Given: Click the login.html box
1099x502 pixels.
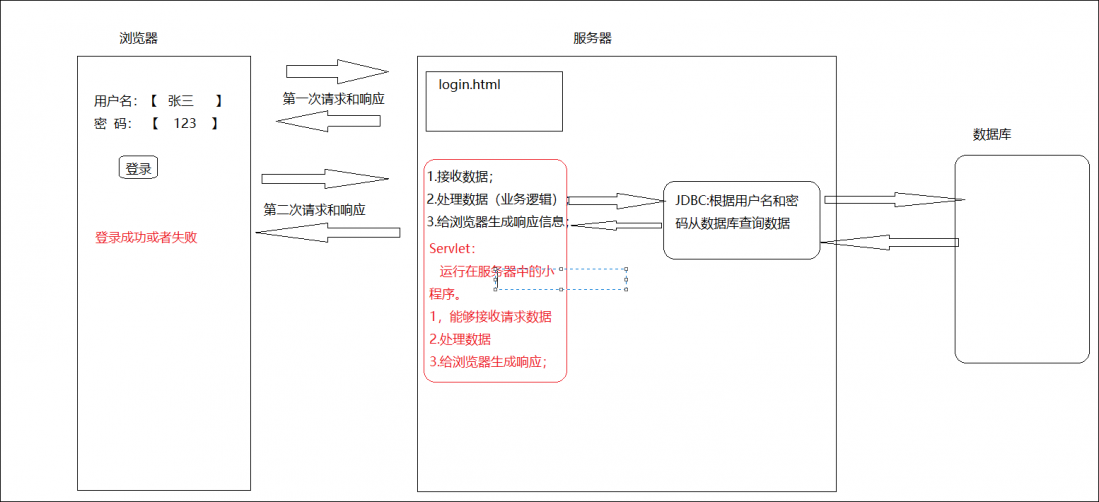Looking at the screenshot, I should point(494,101).
